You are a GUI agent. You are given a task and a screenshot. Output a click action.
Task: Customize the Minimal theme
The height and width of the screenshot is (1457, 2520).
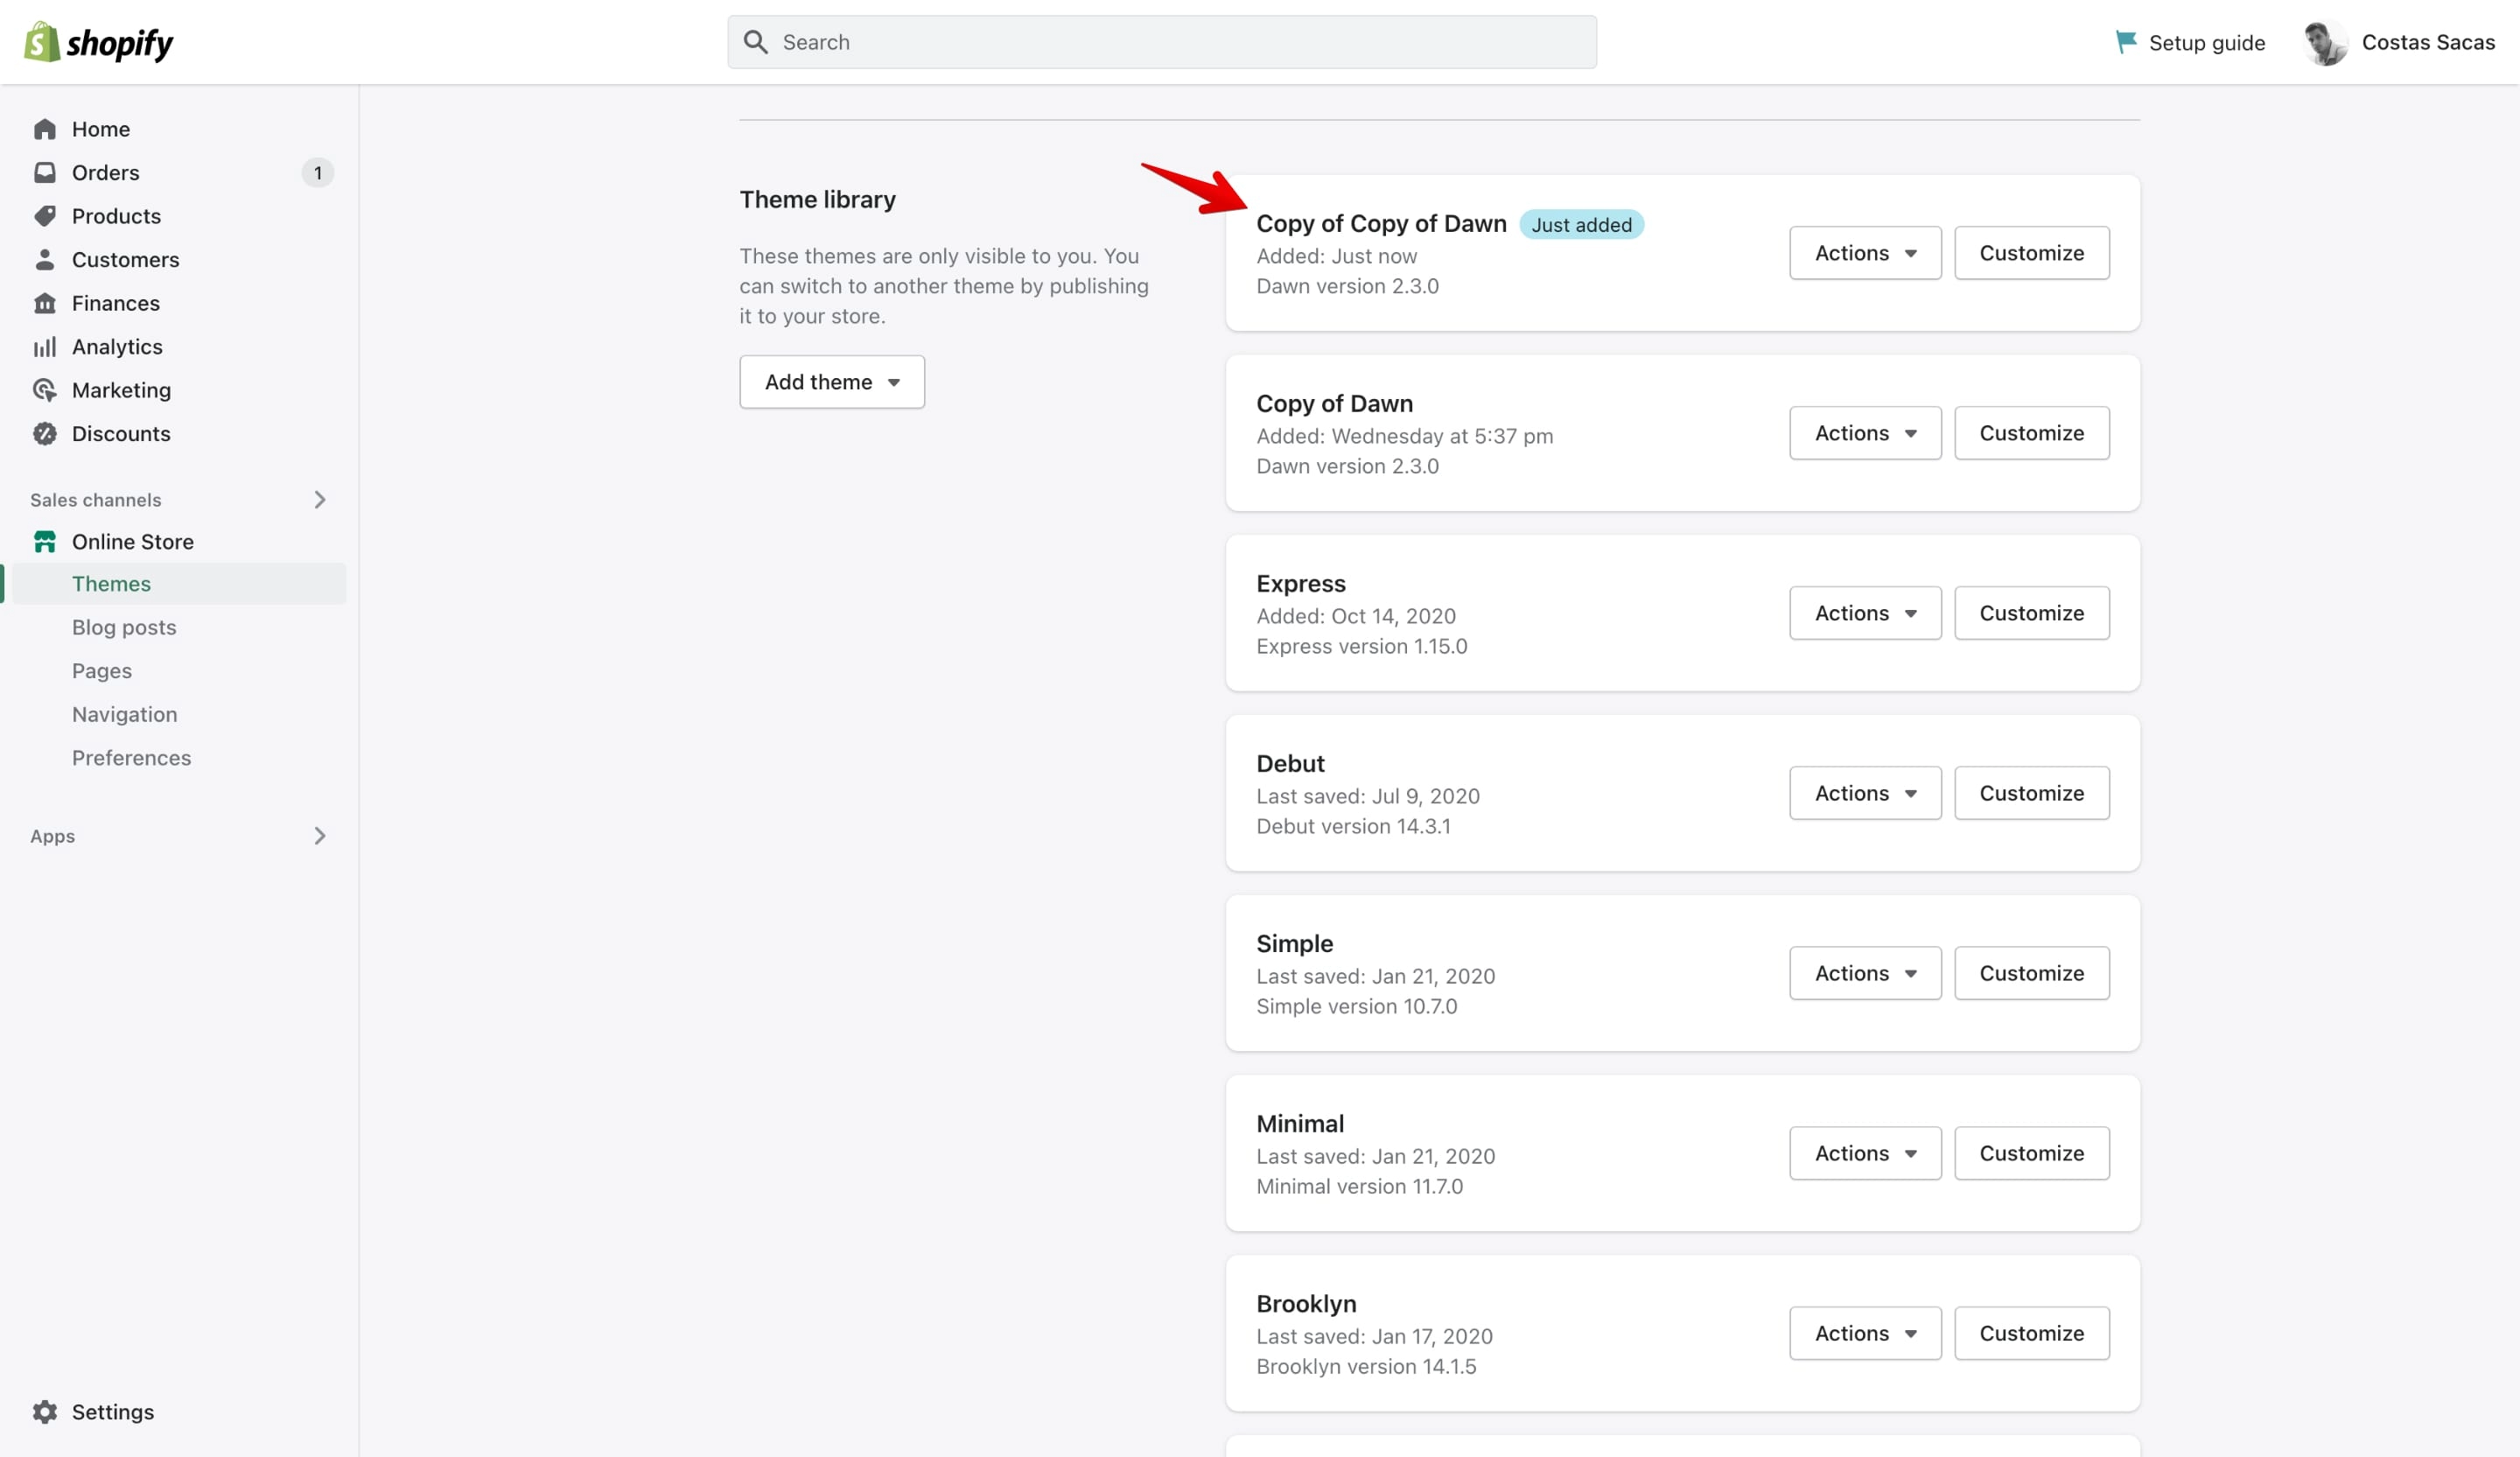2031,1153
